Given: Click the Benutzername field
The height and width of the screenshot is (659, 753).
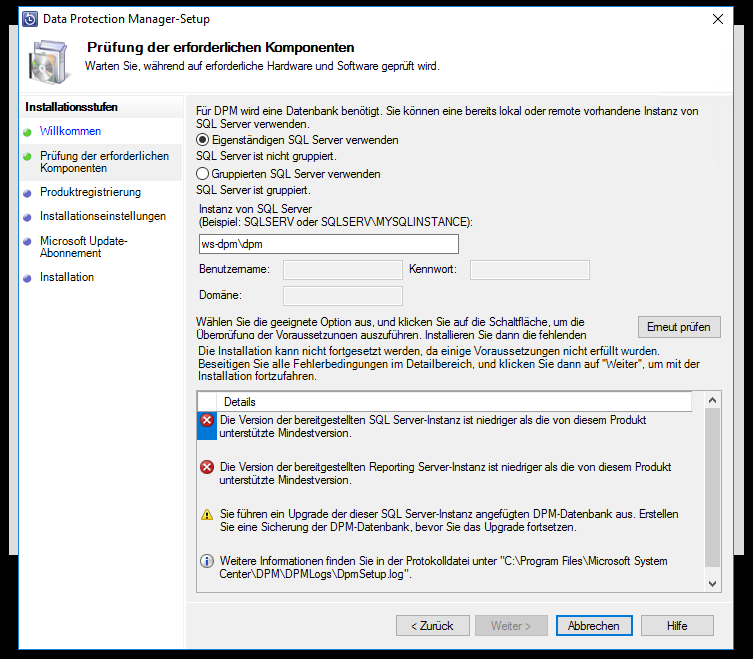Looking at the screenshot, I should click(343, 270).
